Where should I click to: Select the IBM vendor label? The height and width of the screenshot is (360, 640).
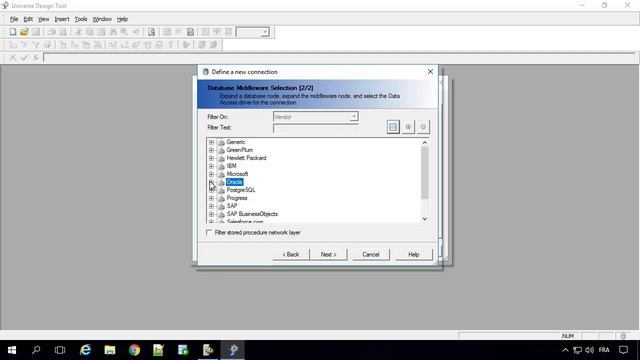coord(231,166)
